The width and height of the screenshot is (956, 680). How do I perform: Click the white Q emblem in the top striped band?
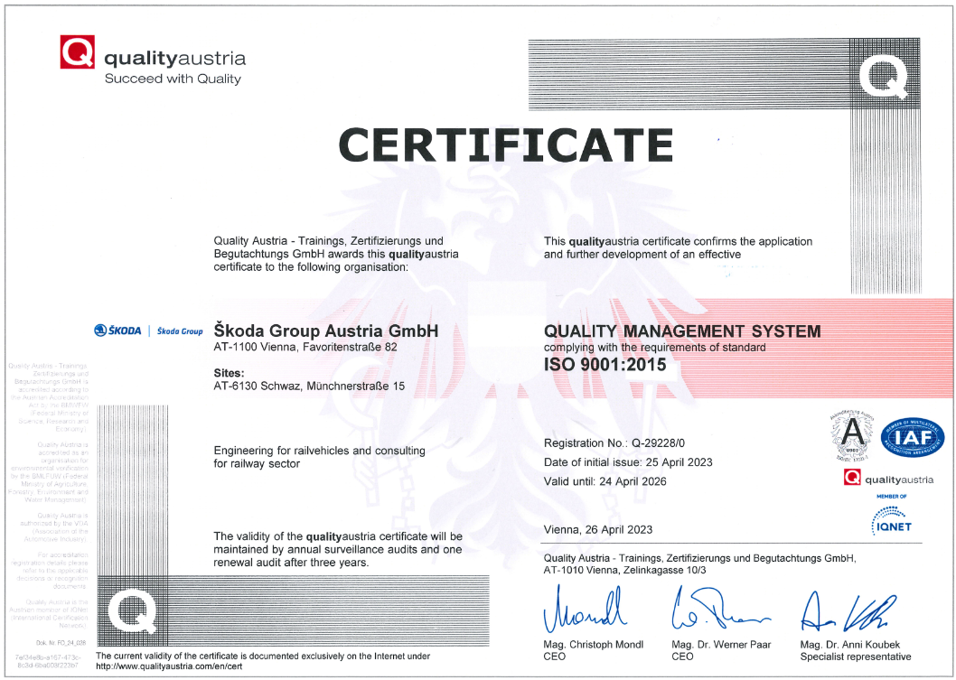pyautogui.click(x=883, y=75)
